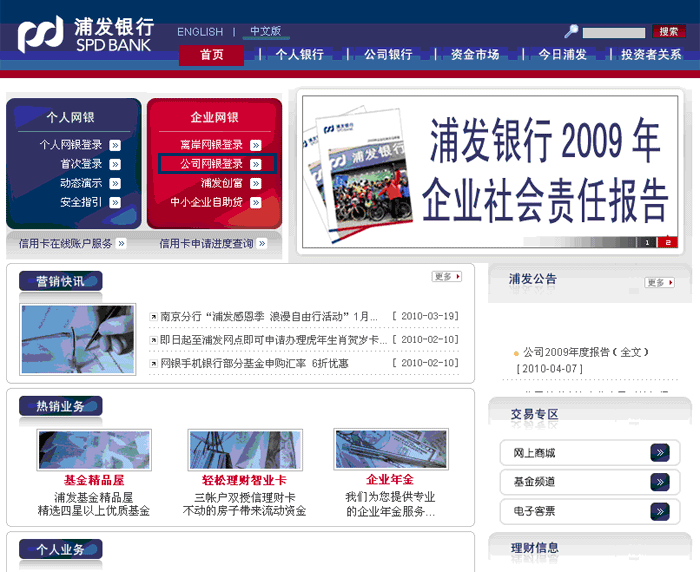Click the 企业年金 thumbnail image
The height and width of the screenshot is (572, 700).
click(391, 449)
